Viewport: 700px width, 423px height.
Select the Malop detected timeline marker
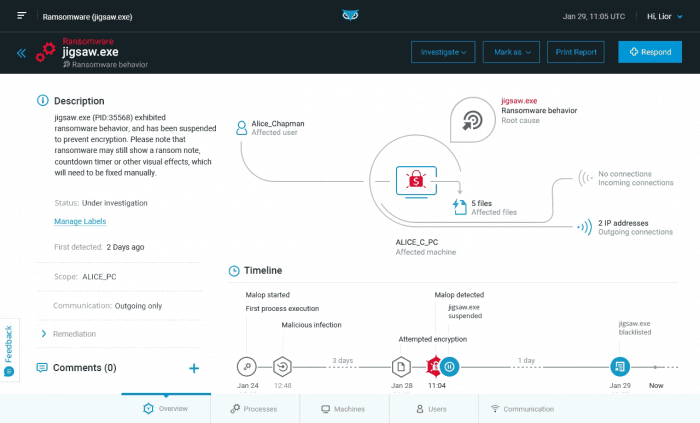click(450, 367)
